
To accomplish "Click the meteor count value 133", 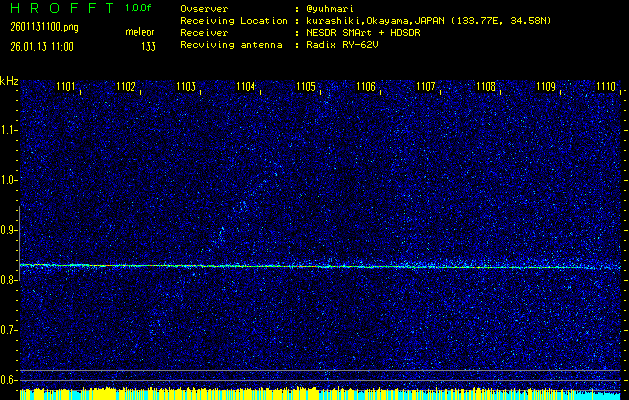I will [x=148, y=46].
